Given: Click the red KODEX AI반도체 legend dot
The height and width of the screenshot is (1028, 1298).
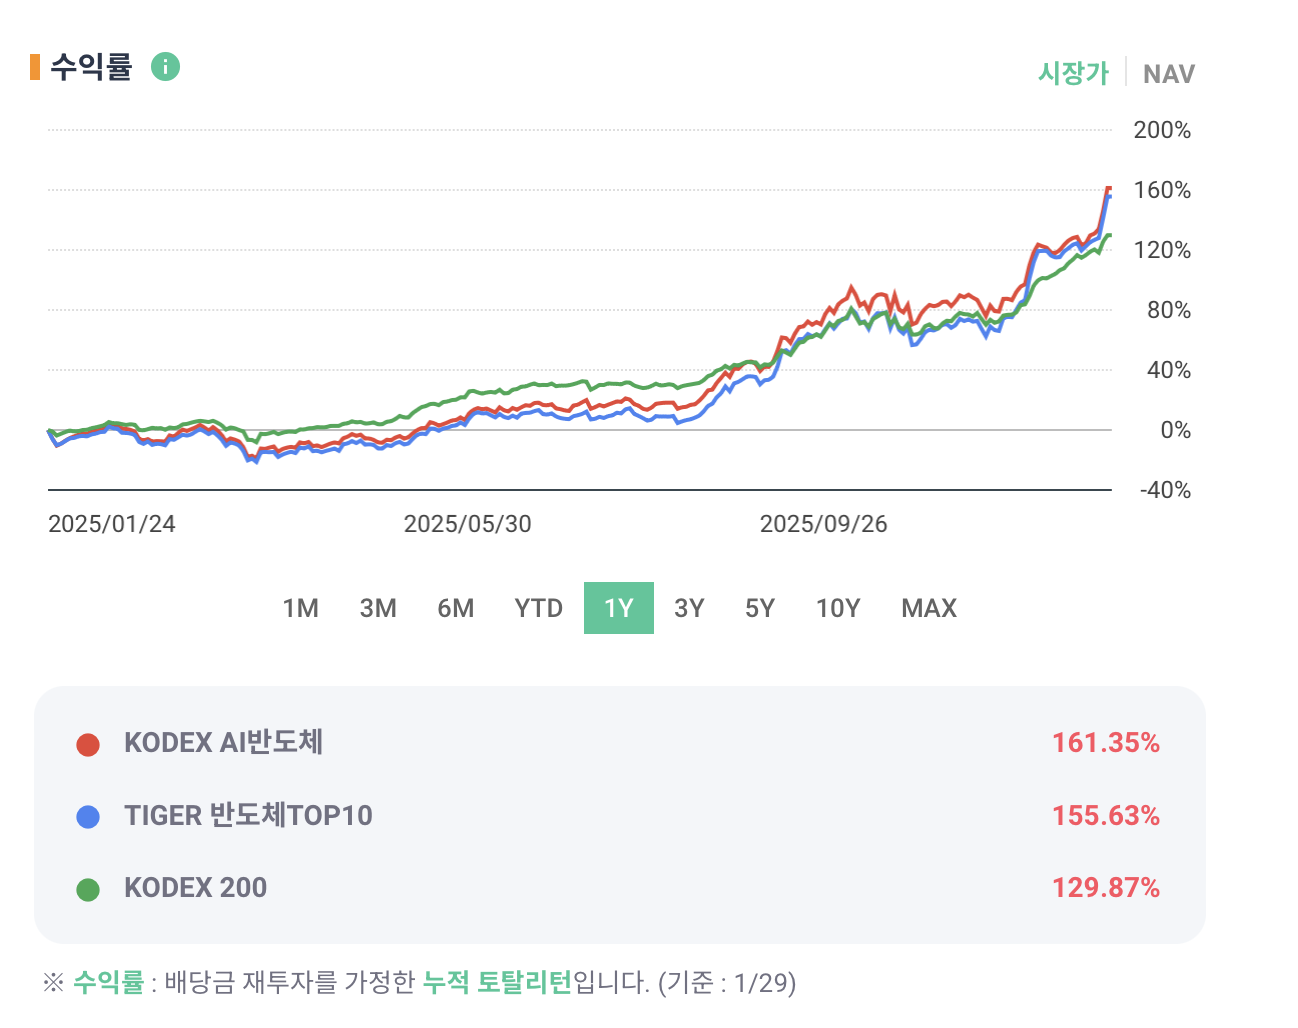Looking at the screenshot, I should point(88,744).
